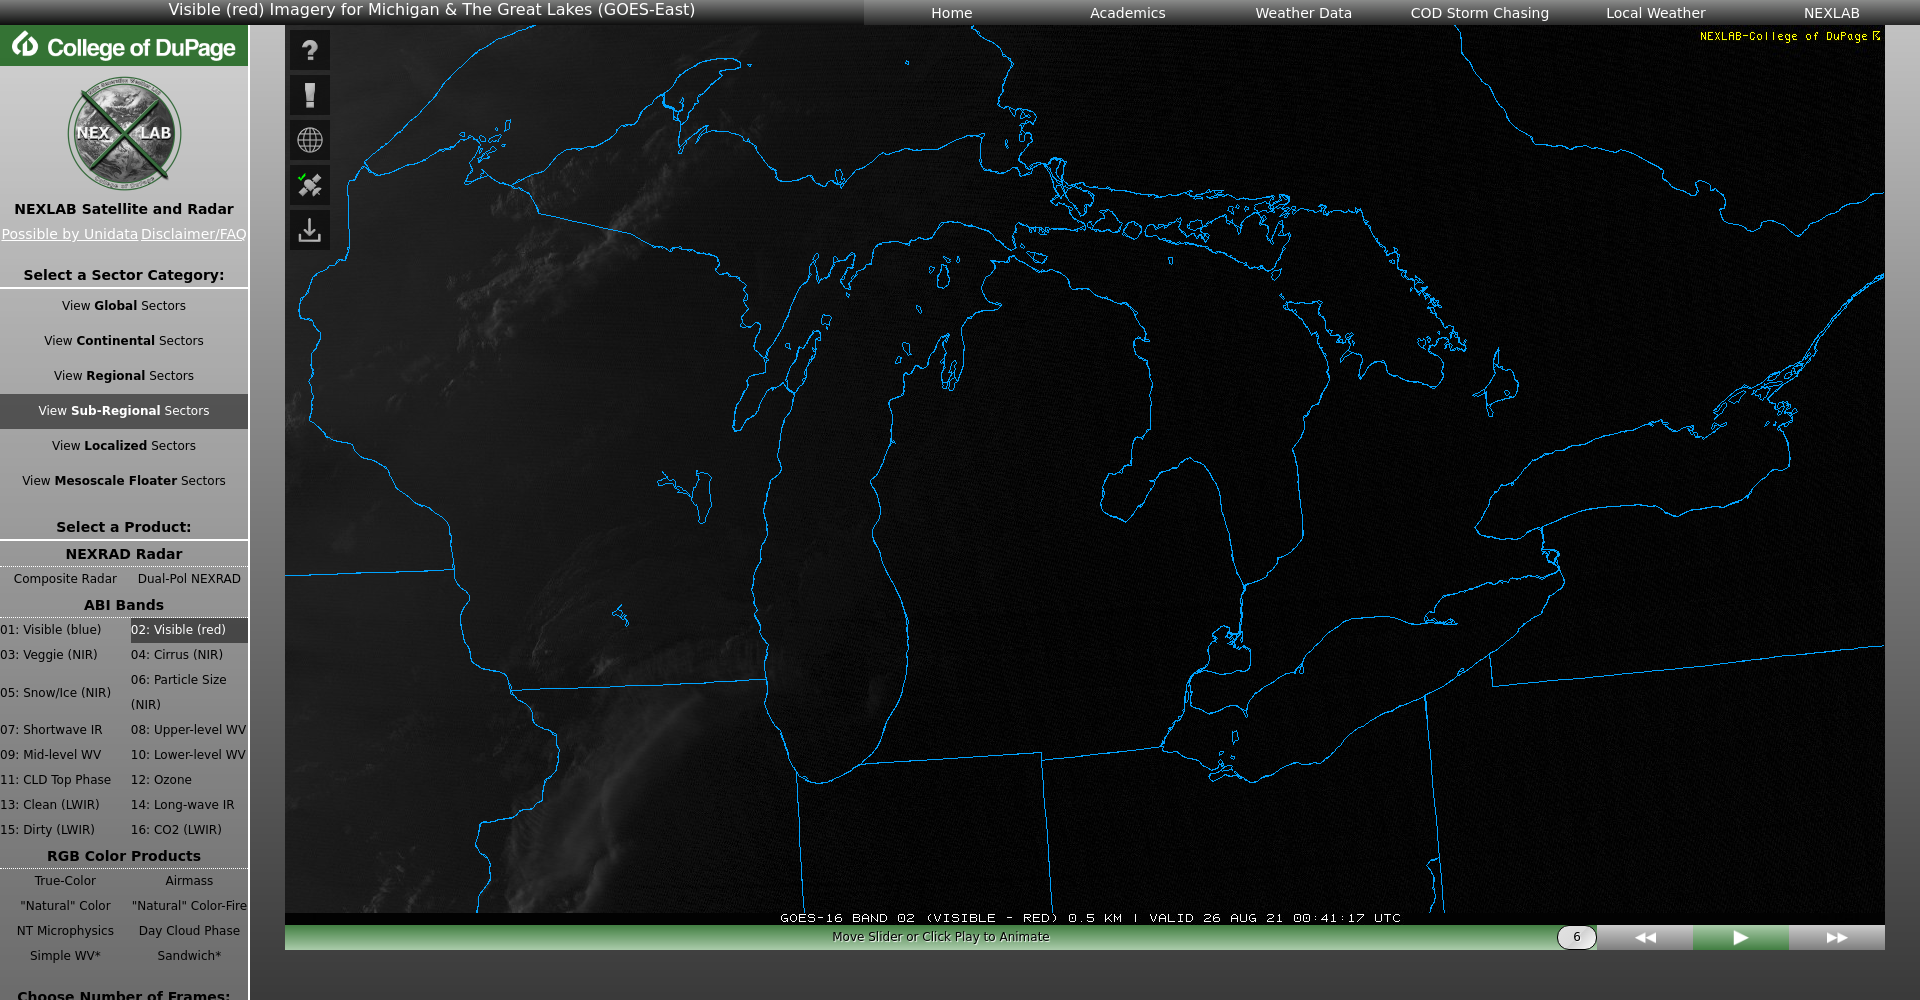The height and width of the screenshot is (1000, 1920).
Task: Click the NEXLAB circular logo
Action: [x=124, y=134]
